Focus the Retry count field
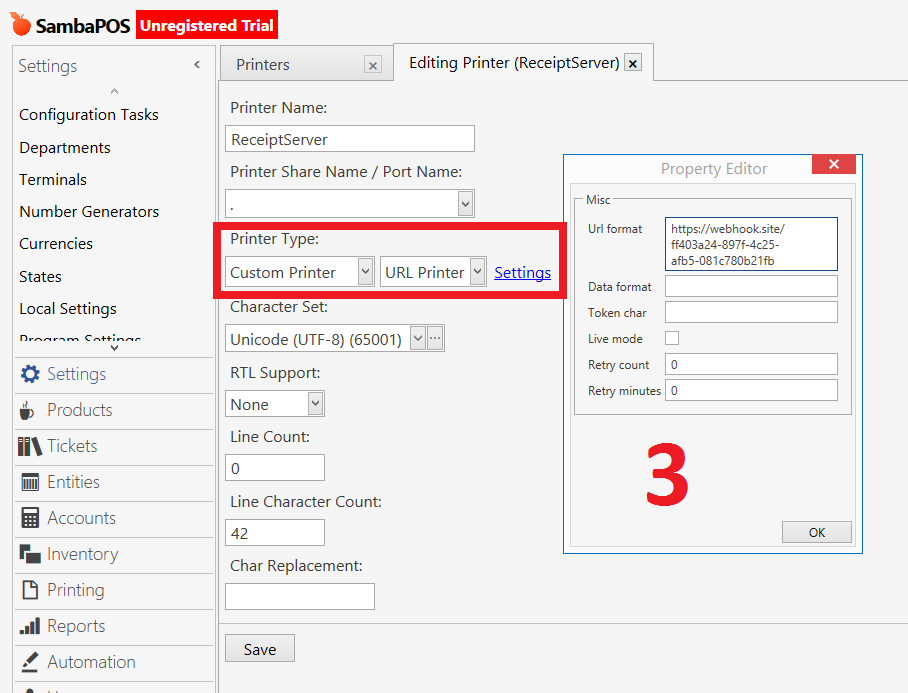908x693 pixels. click(x=751, y=364)
